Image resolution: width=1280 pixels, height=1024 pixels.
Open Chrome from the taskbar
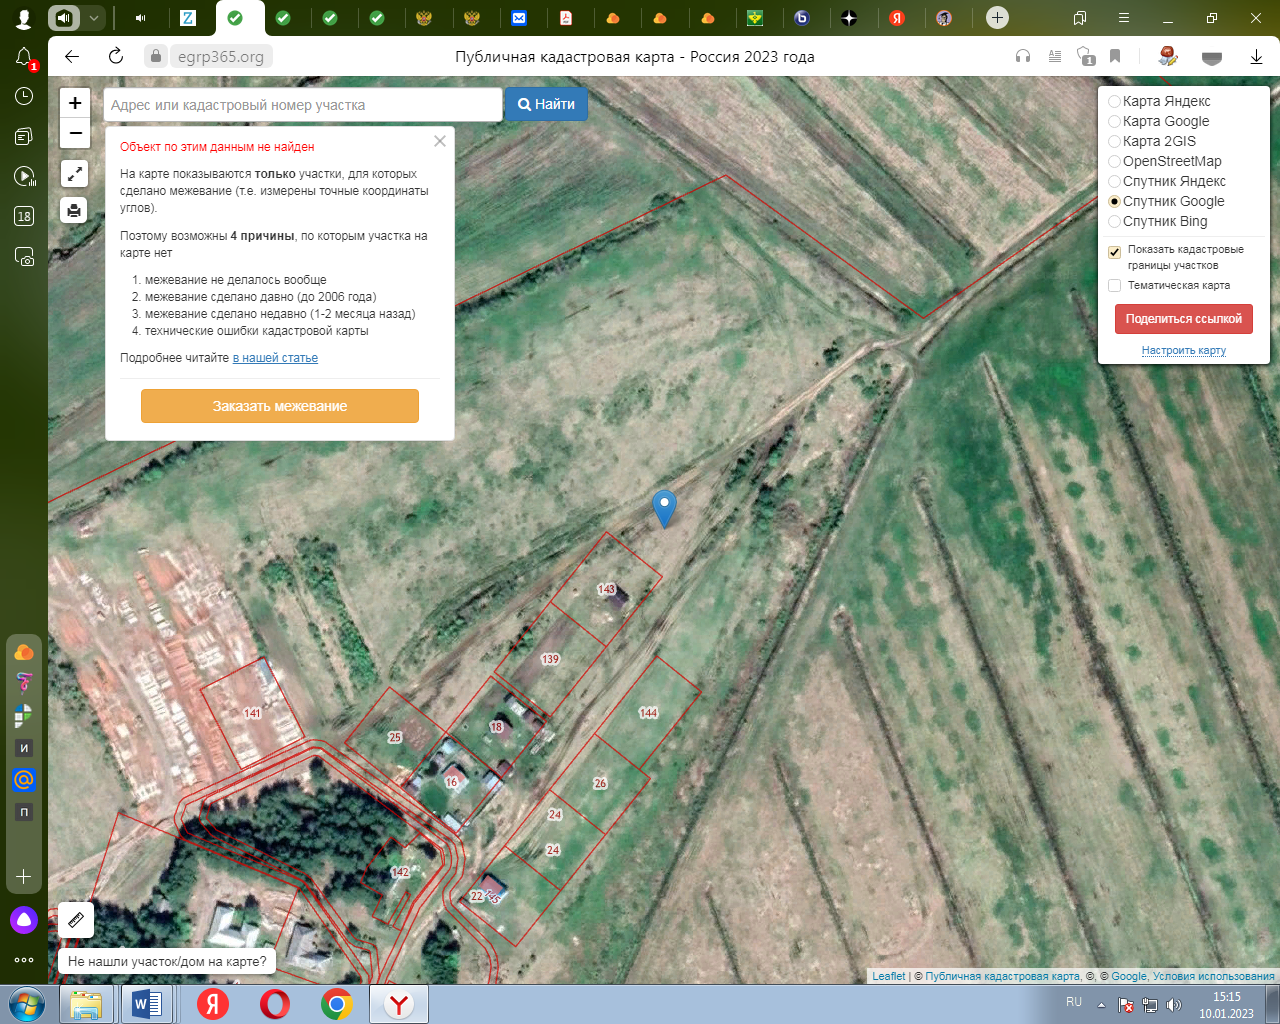click(337, 1004)
